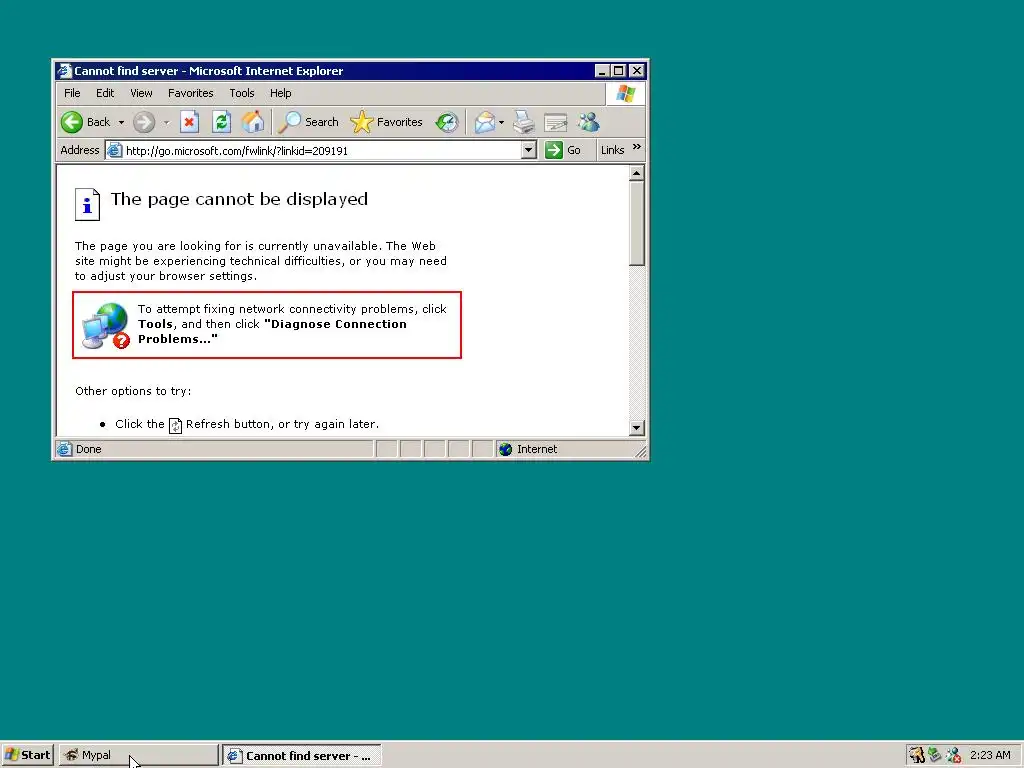Click the small Refresh icon in page text
Image resolution: width=1024 pixels, height=768 pixels.
tap(175, 425)
